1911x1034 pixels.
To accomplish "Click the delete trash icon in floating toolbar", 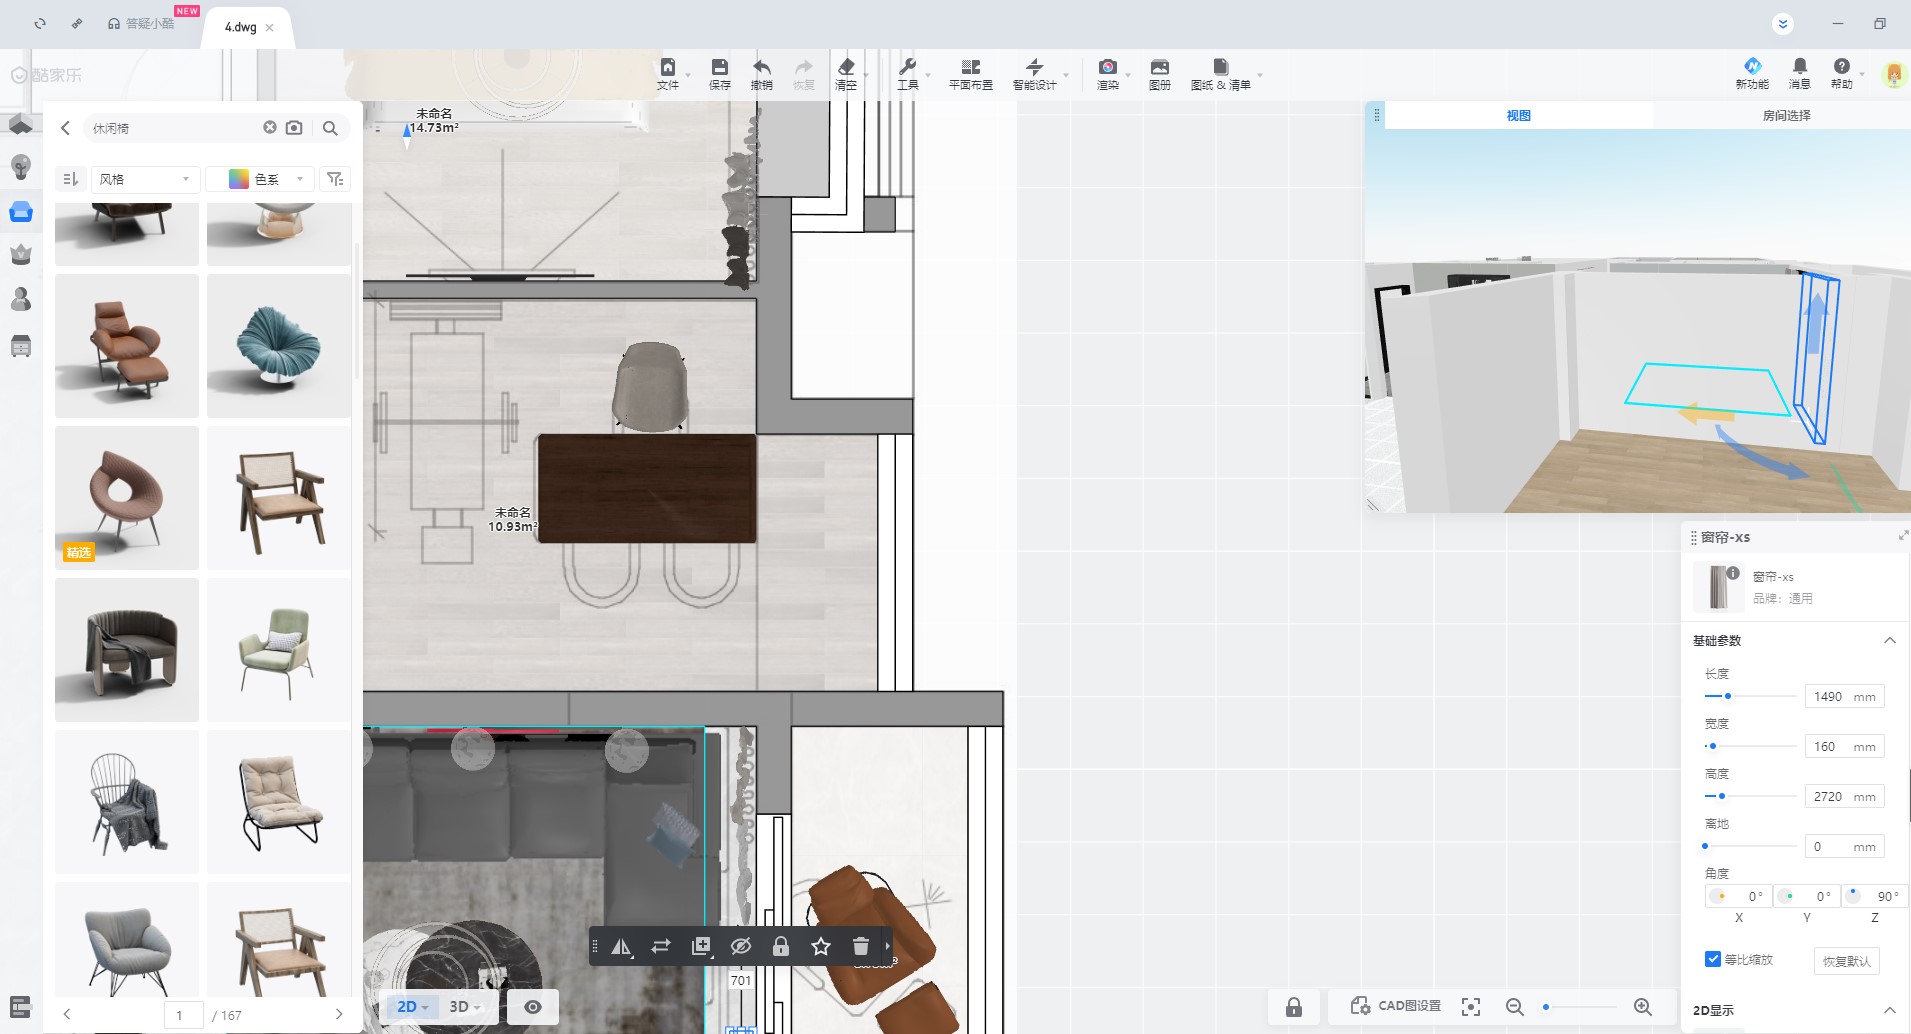I will coord(860,946).
